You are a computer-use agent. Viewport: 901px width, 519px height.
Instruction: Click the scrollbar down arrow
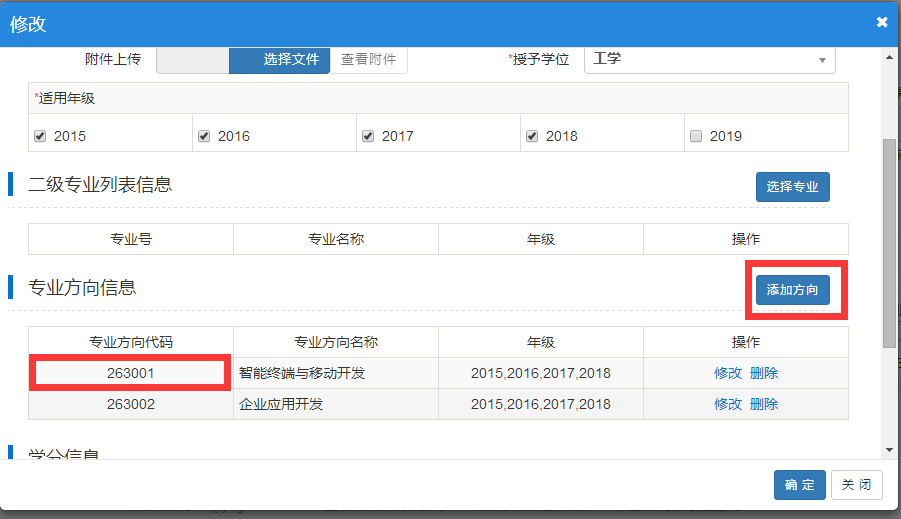pos(889,451)
